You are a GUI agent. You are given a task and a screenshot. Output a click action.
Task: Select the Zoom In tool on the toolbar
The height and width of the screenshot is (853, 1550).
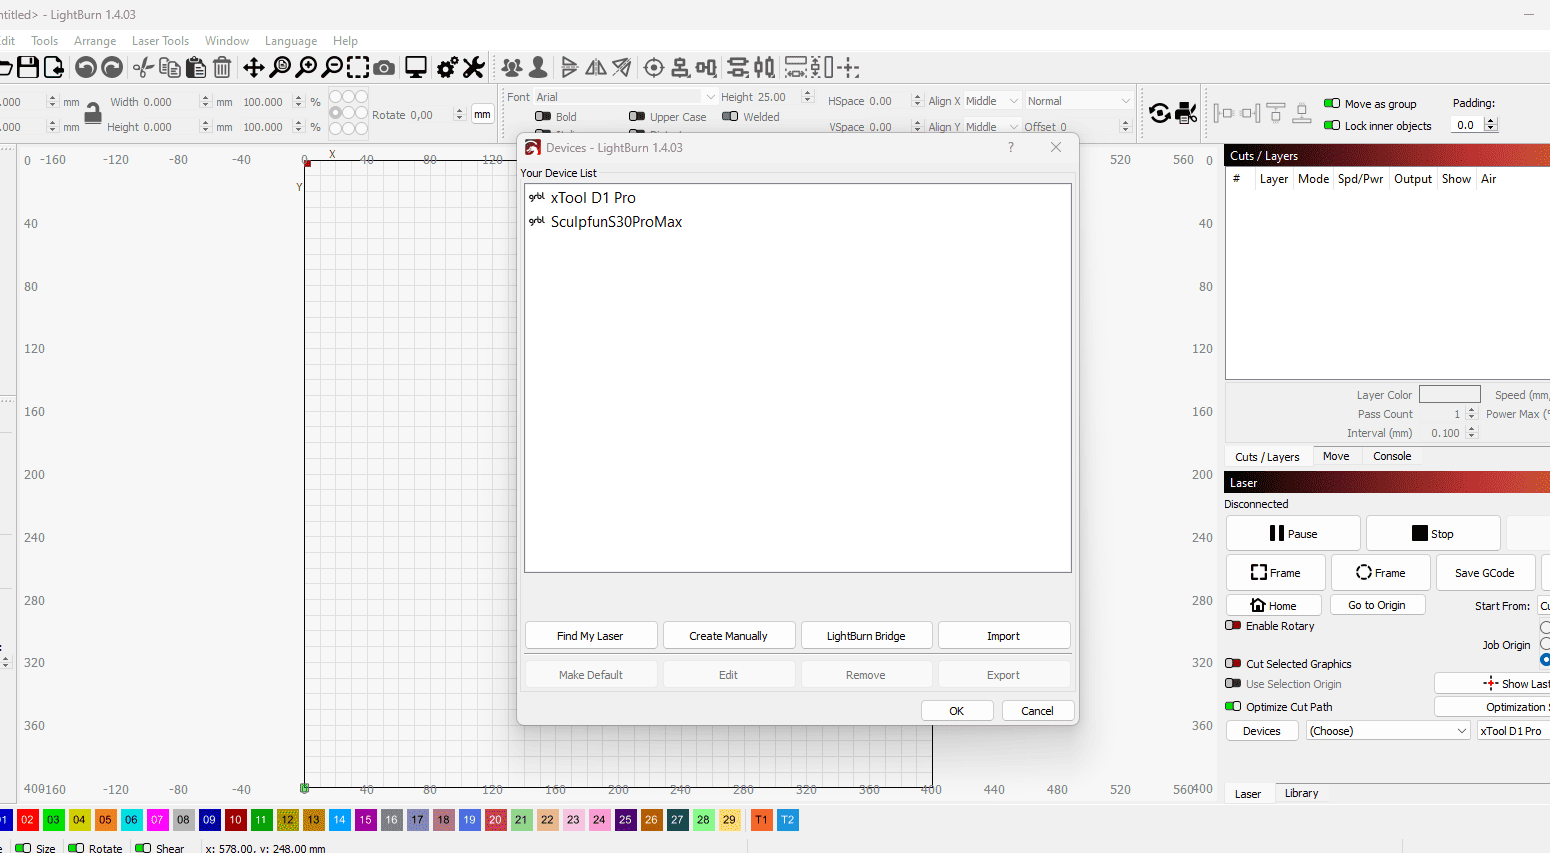(307, 67)
